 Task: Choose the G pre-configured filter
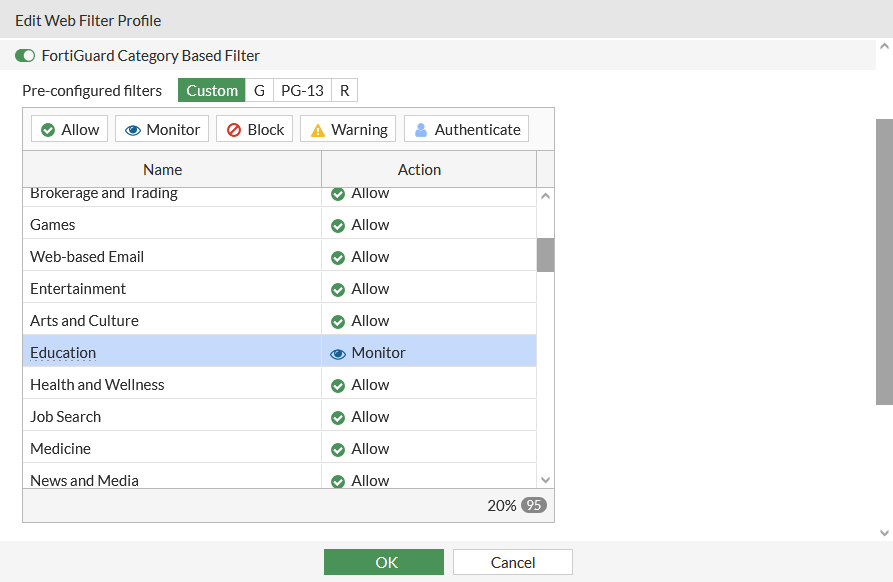[x=259, y=90]
